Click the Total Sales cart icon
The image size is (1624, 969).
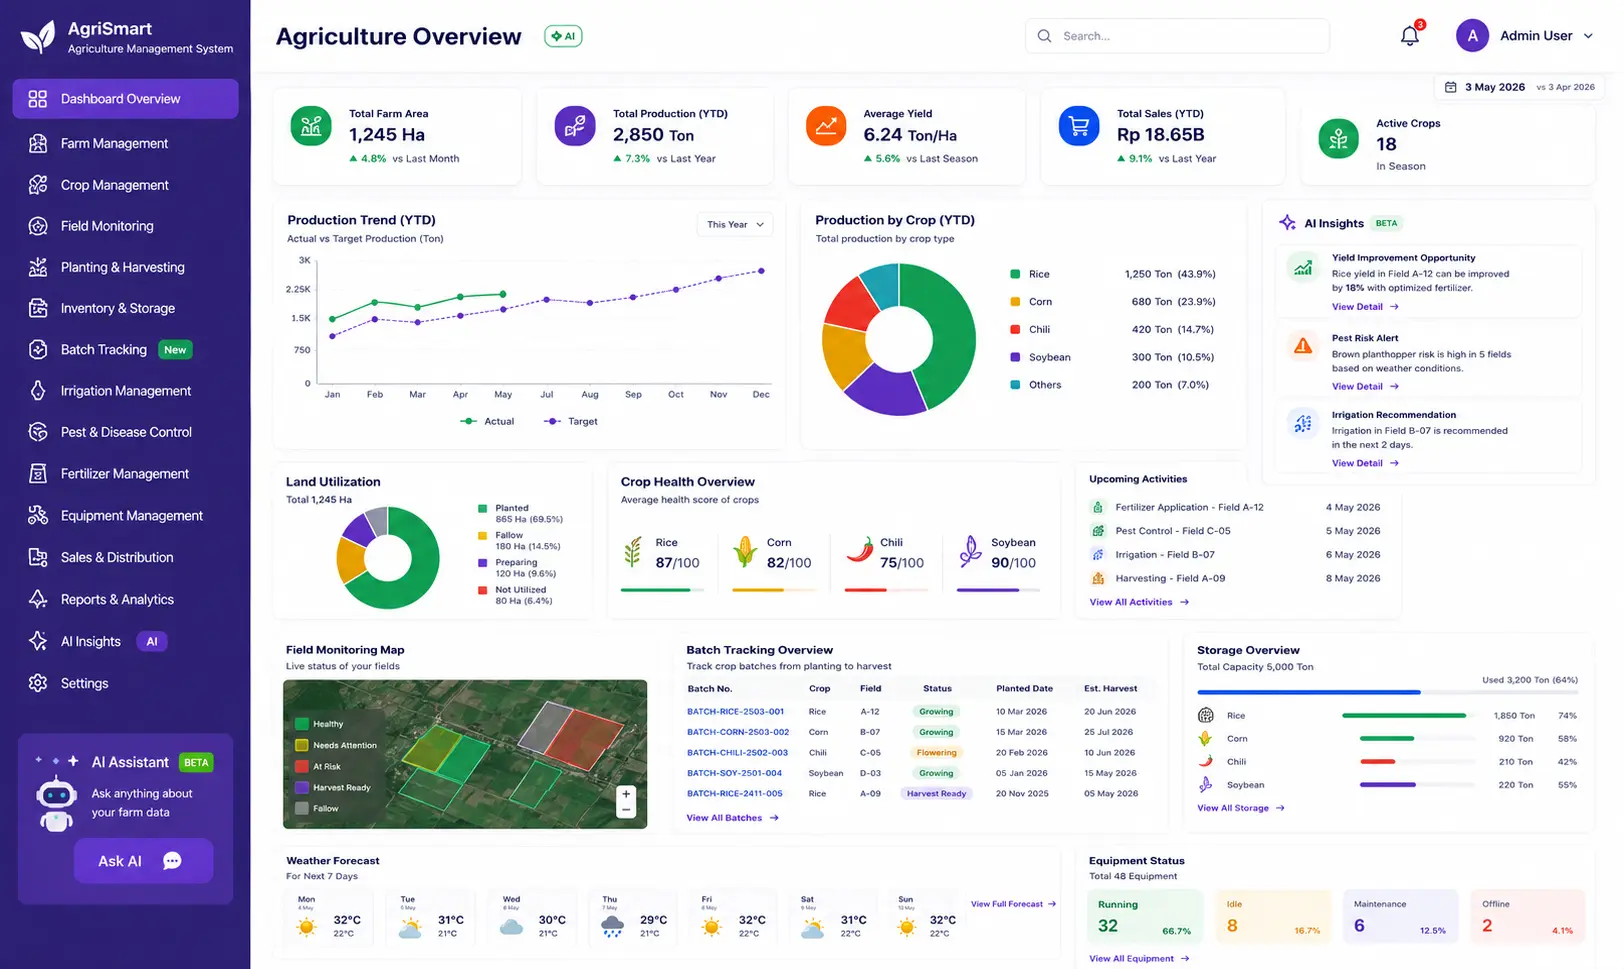pos(1079,126)
